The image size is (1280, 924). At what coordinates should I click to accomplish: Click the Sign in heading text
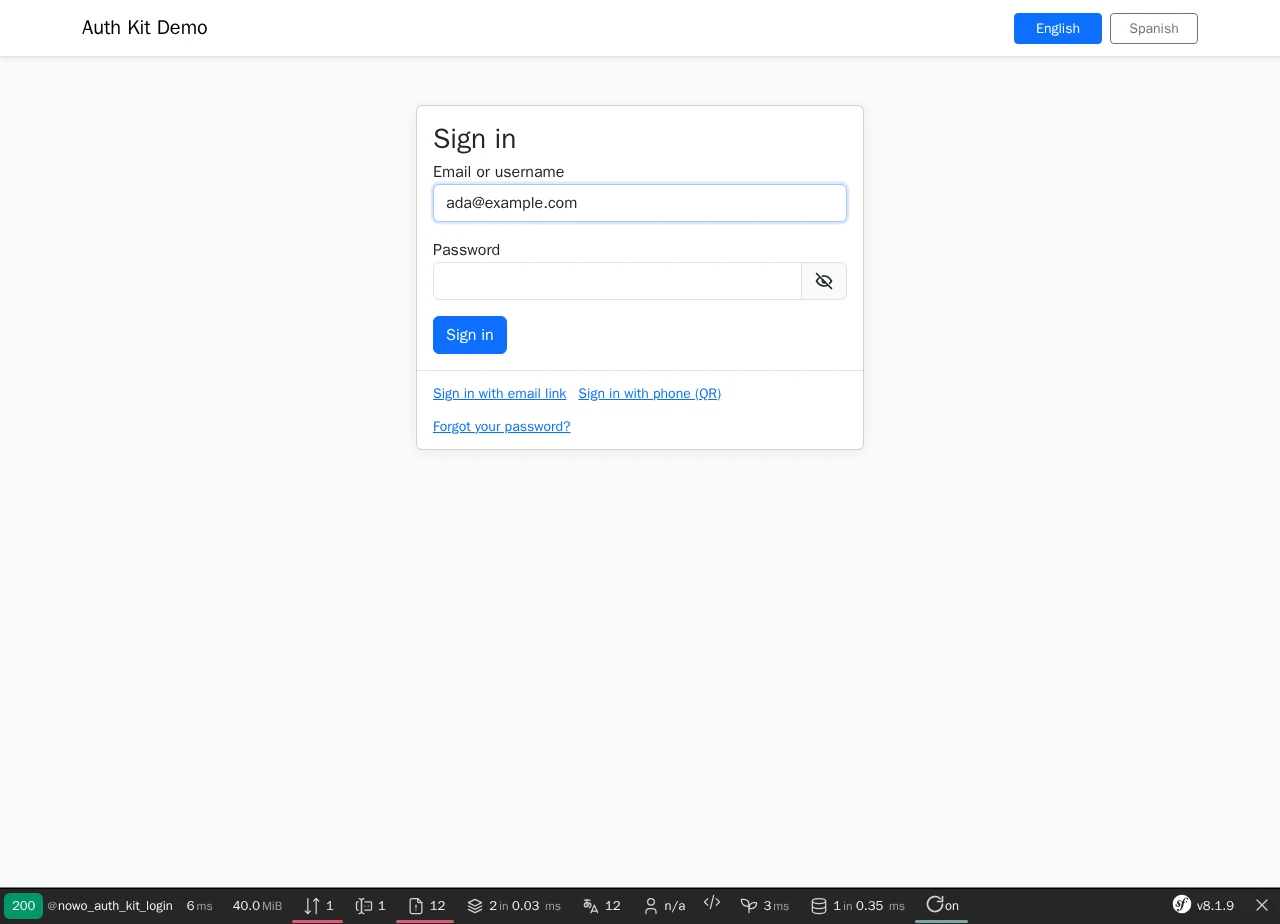(475, 139)
